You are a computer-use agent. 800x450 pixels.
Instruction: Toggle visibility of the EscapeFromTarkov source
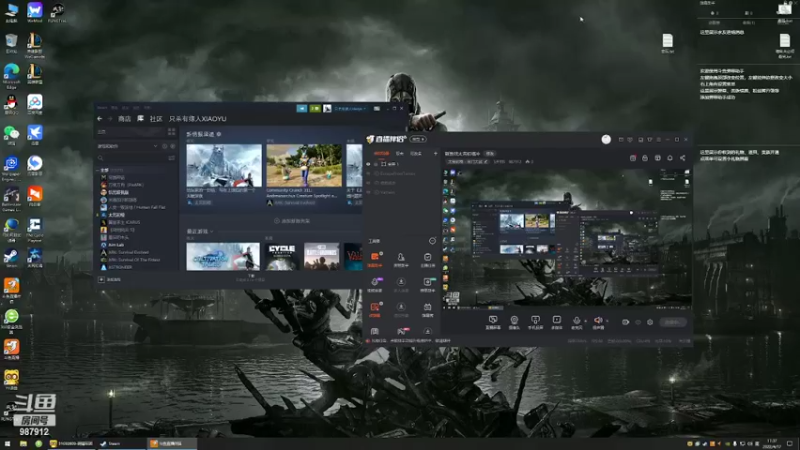click(368, 173)
